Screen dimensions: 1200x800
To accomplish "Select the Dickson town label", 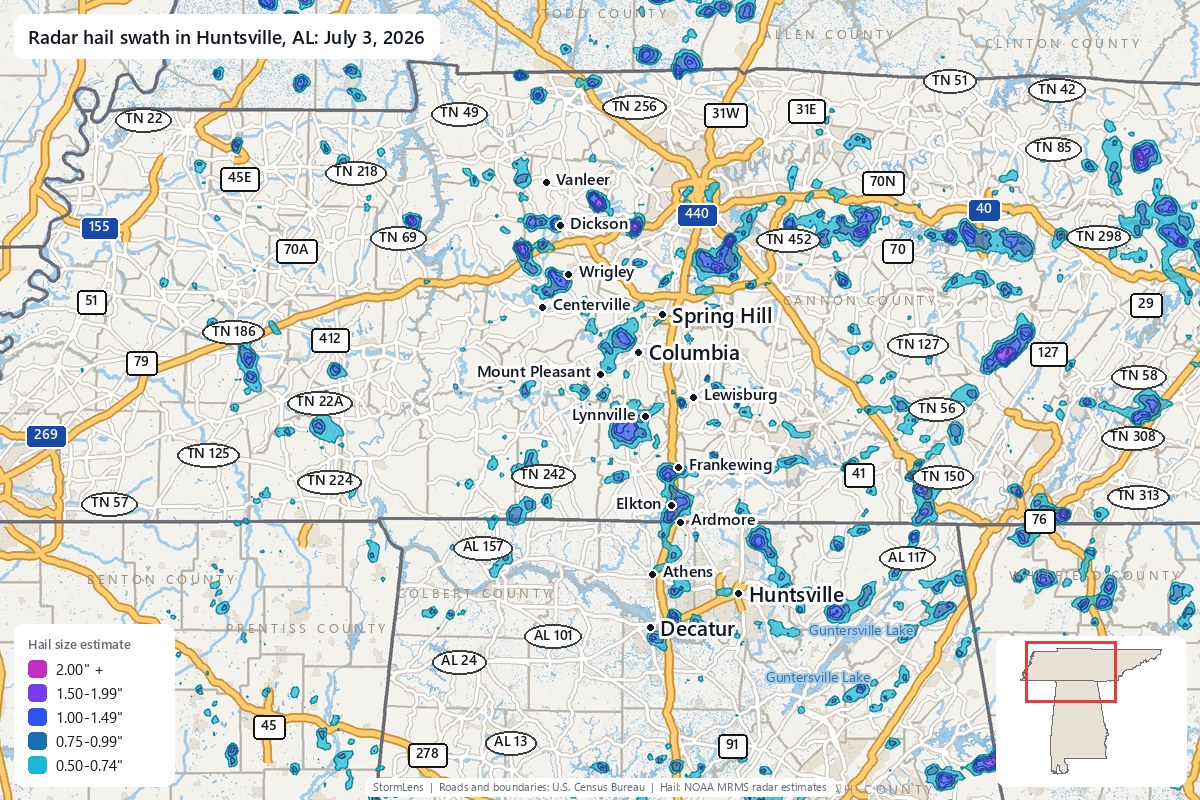I will coord(598,224).
